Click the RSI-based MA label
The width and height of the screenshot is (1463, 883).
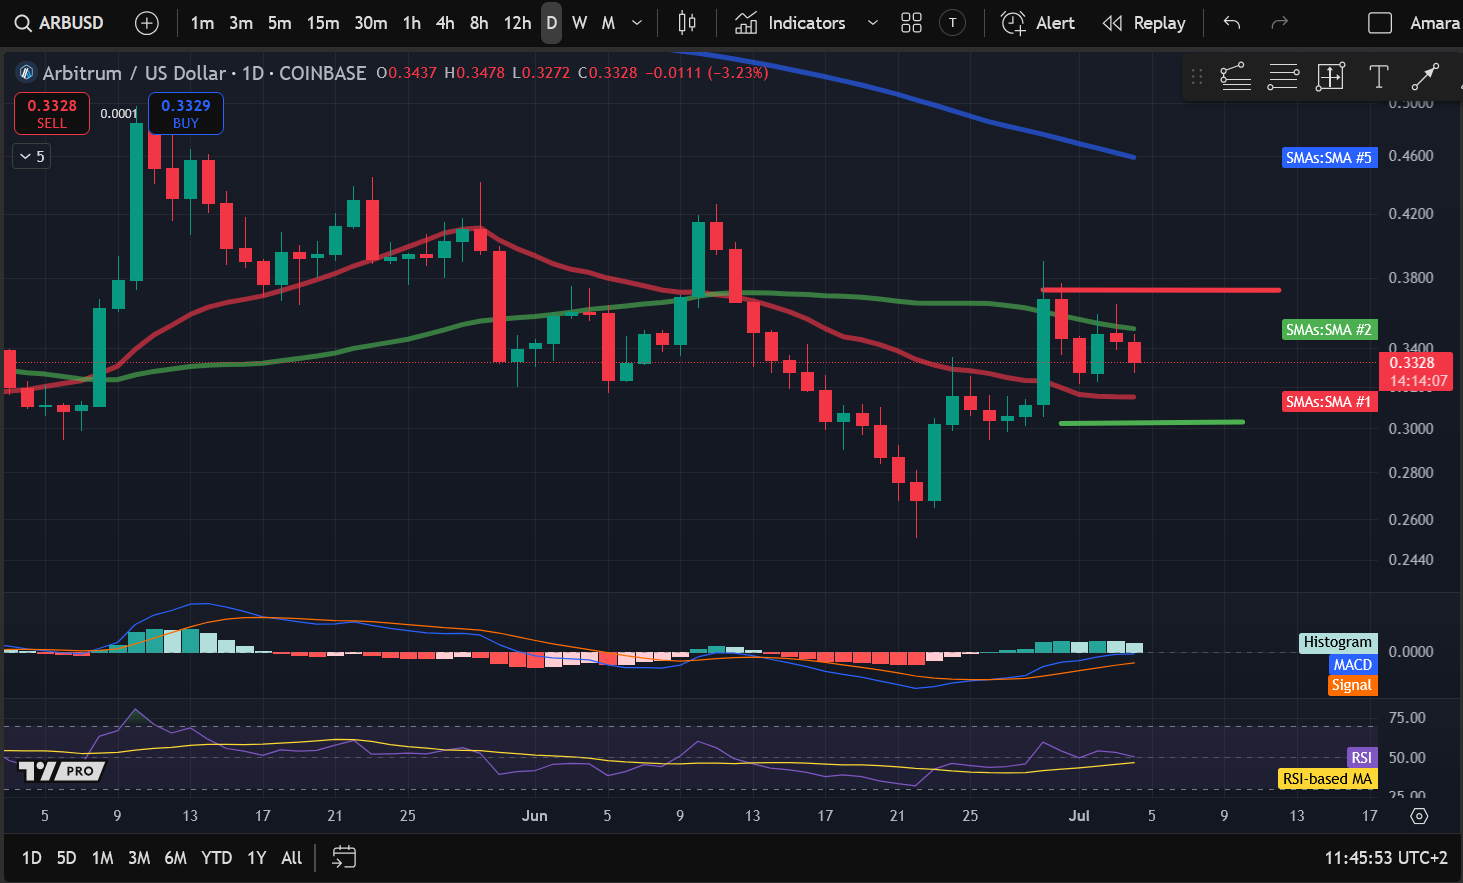1327,778
